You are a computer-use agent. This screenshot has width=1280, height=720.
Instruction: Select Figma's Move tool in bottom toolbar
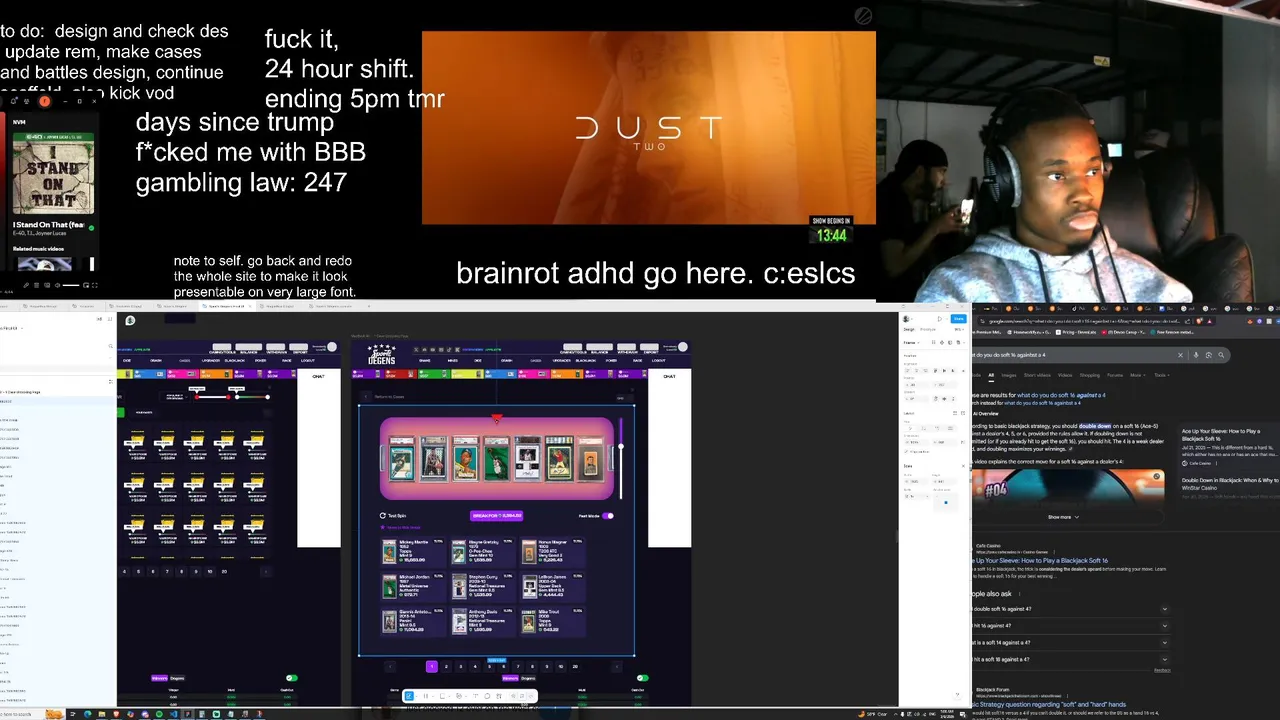click(409, 696)
